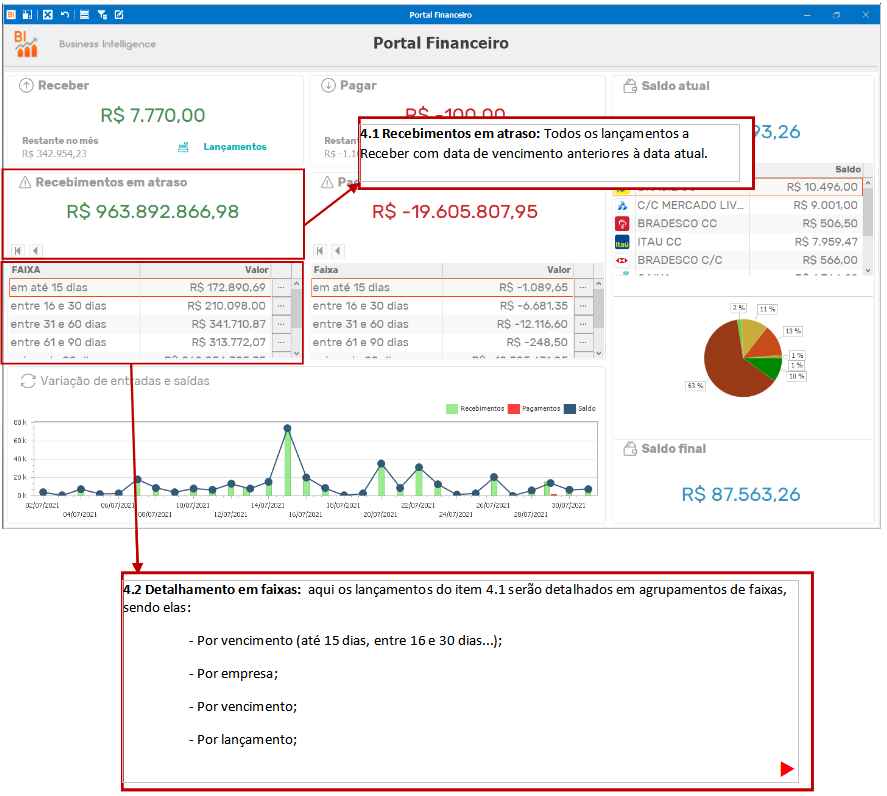This screenshot has width=887, height=796.
Task: Click the BI chart logo
Action: tap(25, 44)
